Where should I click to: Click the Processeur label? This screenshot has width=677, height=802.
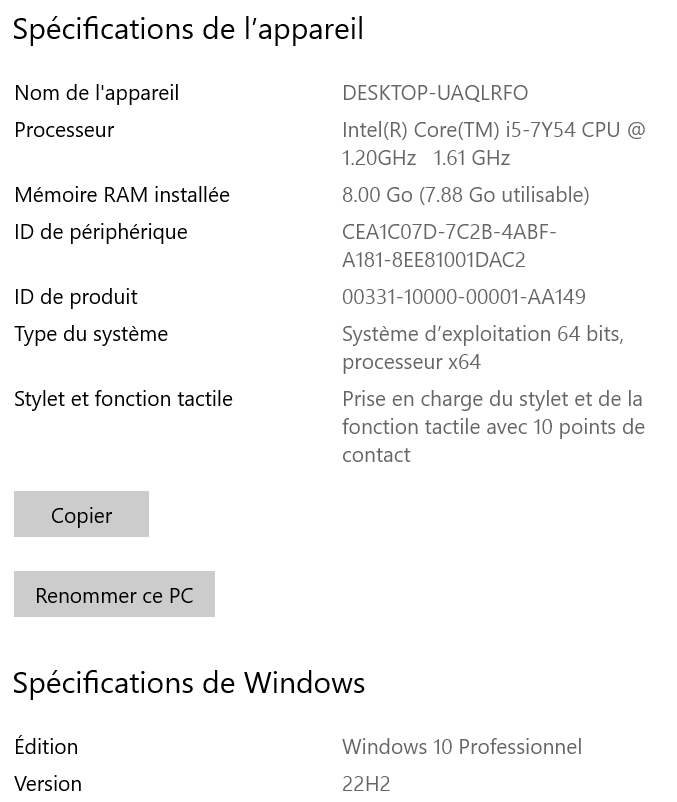[64, 130]
